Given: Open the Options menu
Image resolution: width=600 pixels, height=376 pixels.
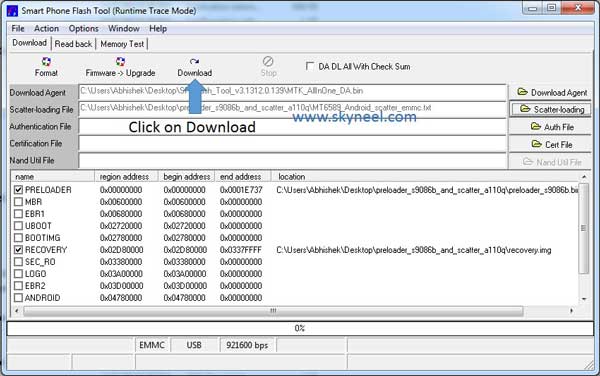Looking at the screenshot, I should coord(83,29).
